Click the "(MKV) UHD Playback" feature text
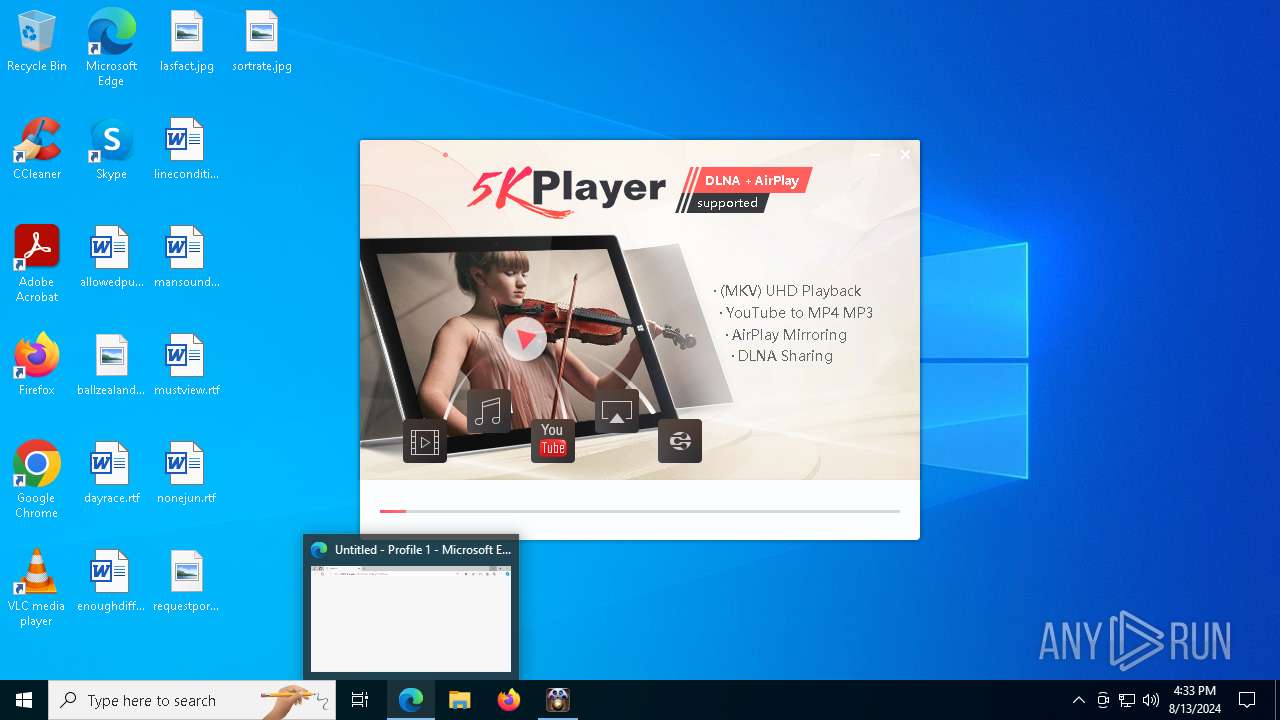 pyautogui.click(x=788, y=291)
